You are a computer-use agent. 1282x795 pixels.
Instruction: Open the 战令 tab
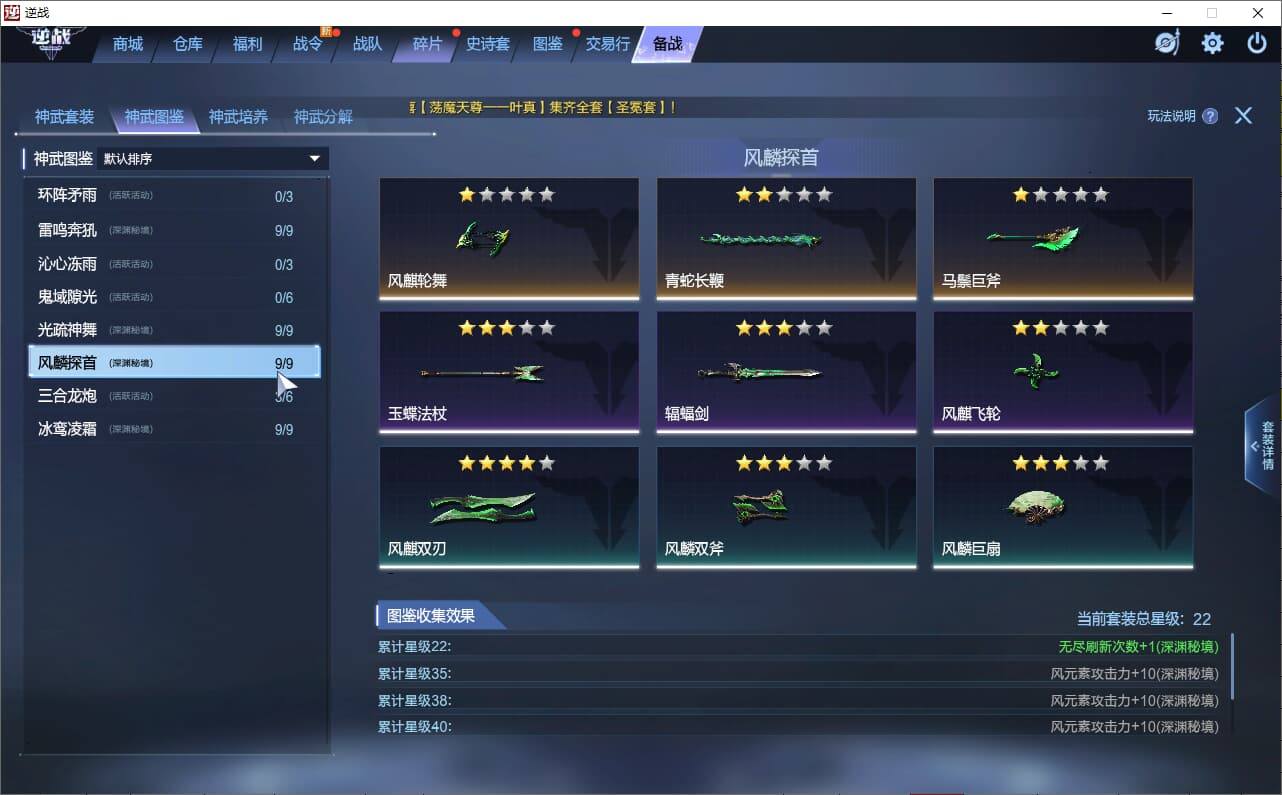(308, 44)
